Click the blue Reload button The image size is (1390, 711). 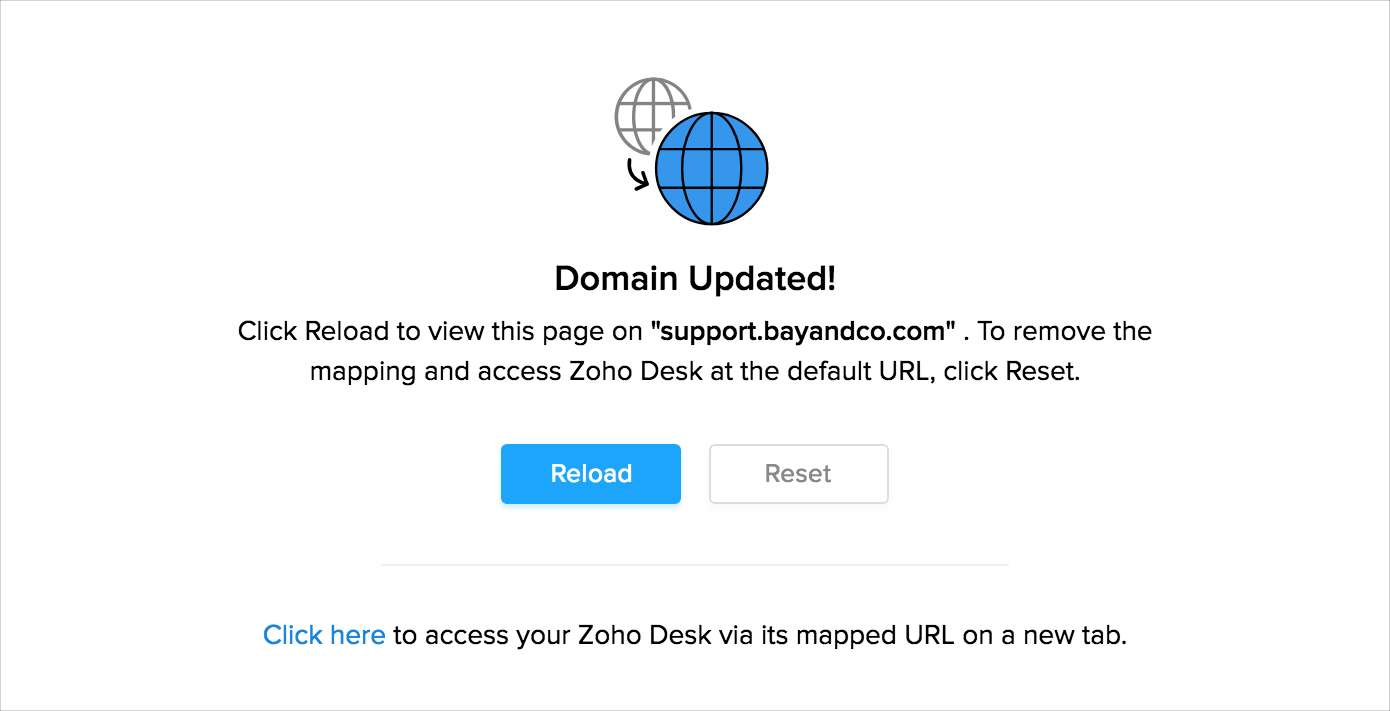click(x=590, y=474)
